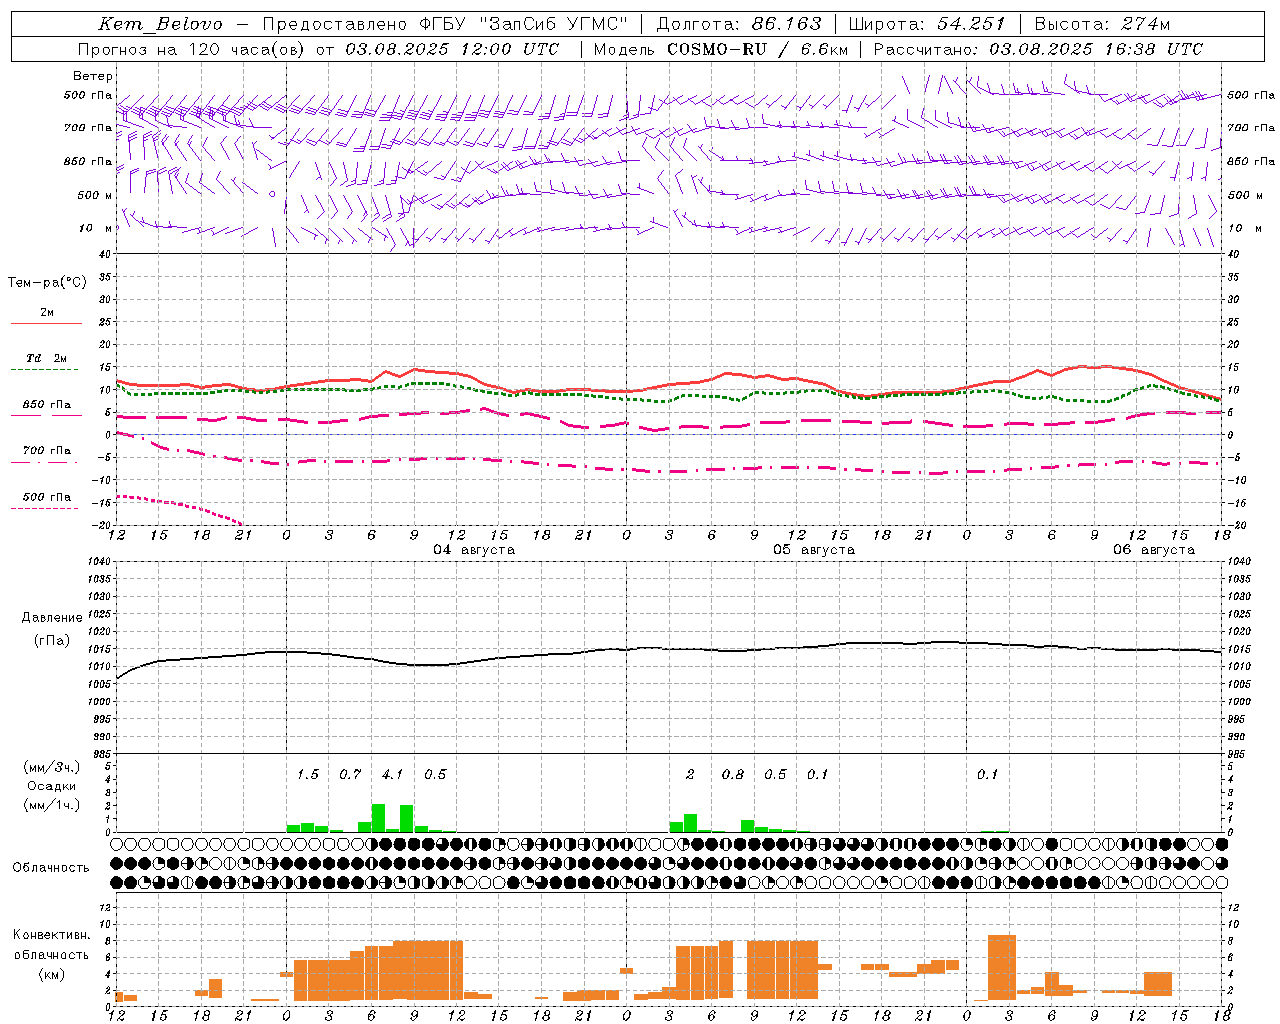Select the (мм/3ч.) units label

(51, 767)
